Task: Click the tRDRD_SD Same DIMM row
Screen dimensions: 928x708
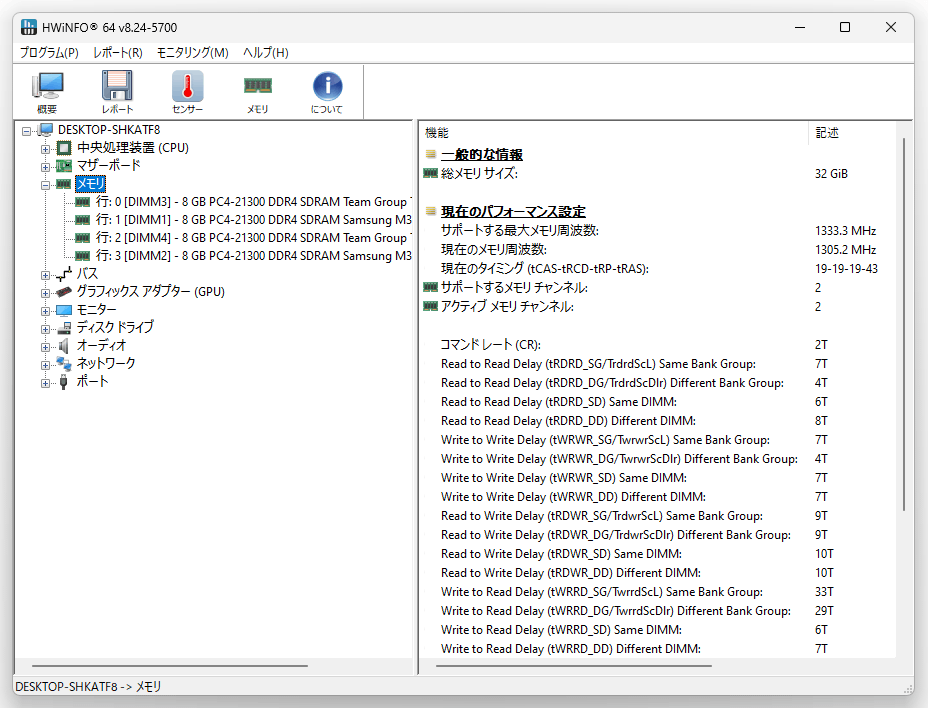Action: 657,402
